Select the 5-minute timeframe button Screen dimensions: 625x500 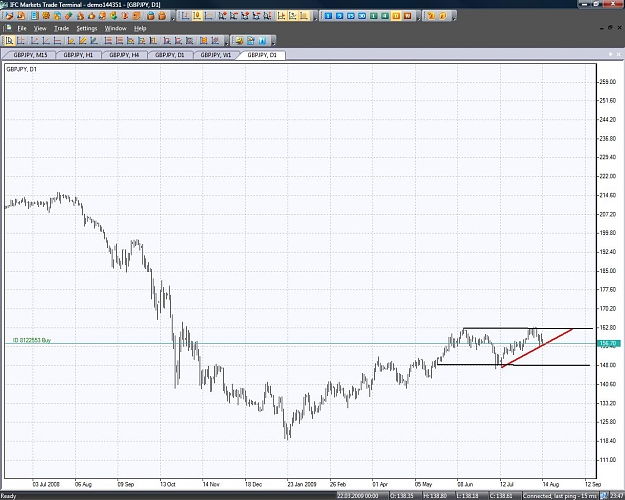(x=339, y=16)
